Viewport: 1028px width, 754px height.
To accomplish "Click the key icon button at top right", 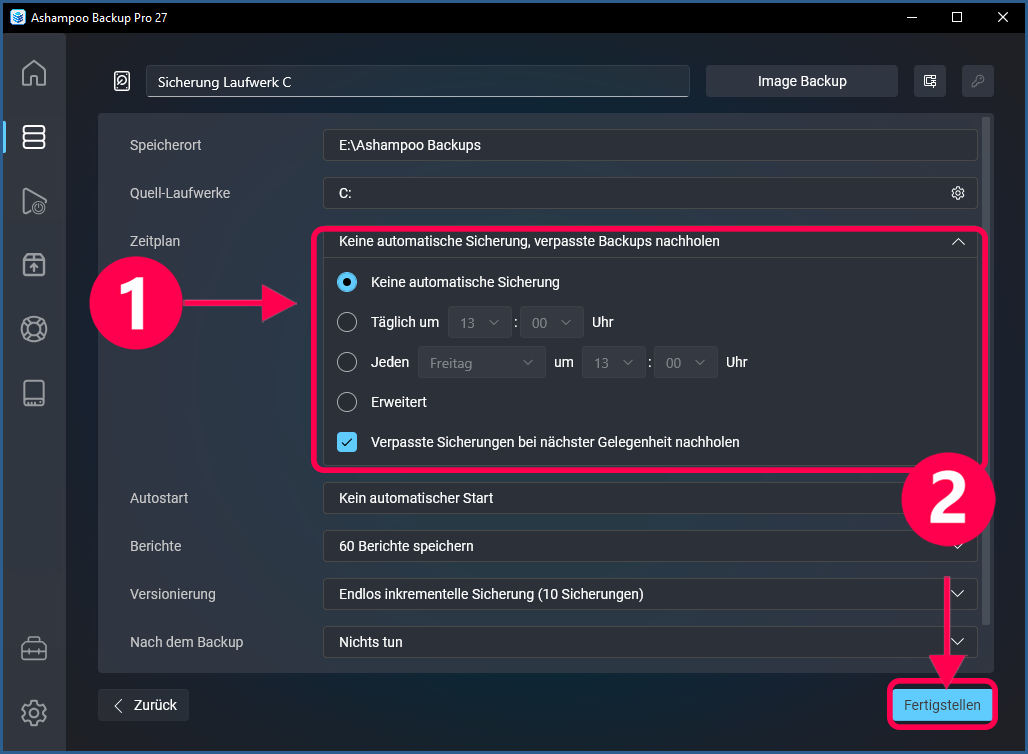I will pyautogui.click(x=978, y=81).
